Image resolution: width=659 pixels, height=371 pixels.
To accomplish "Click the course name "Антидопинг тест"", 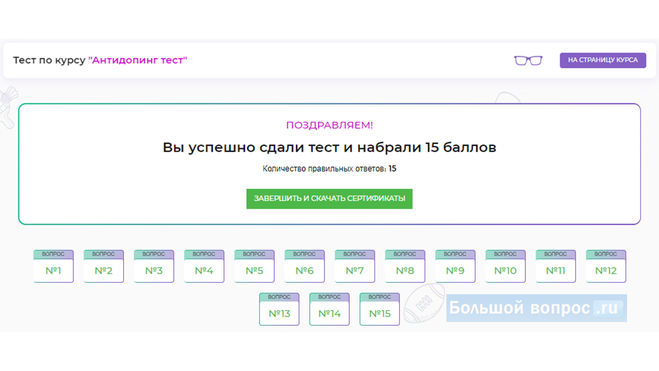I will tap(137, 60).
